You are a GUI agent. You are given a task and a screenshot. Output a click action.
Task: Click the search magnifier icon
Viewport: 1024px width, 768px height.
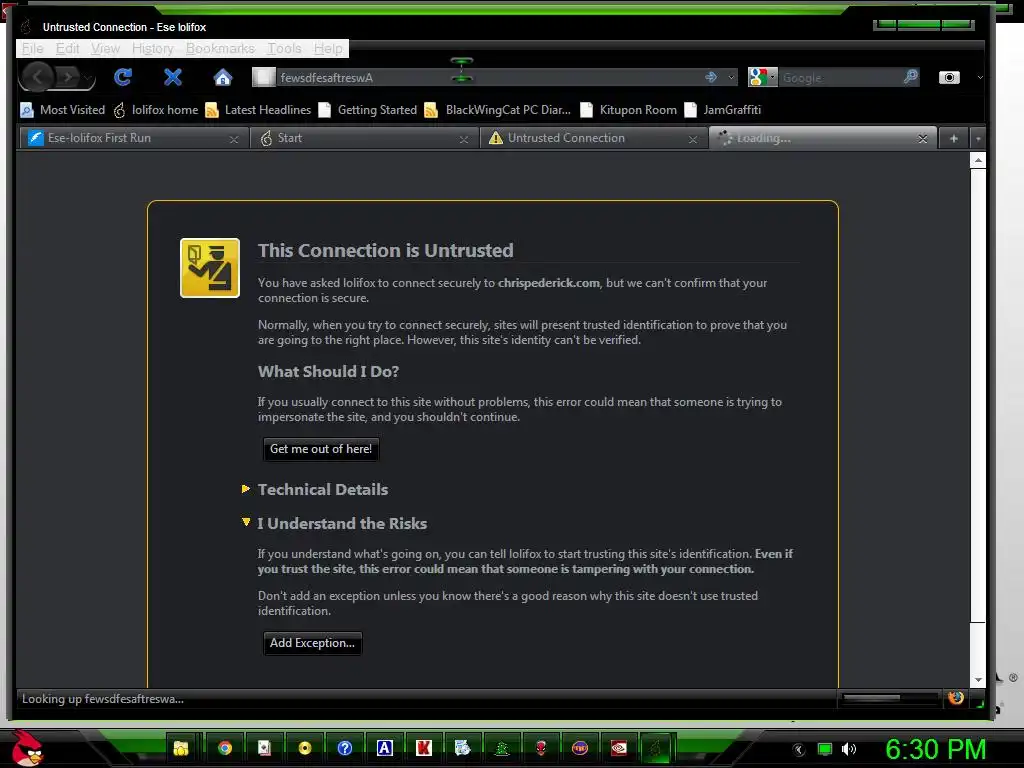pos(910,77)
